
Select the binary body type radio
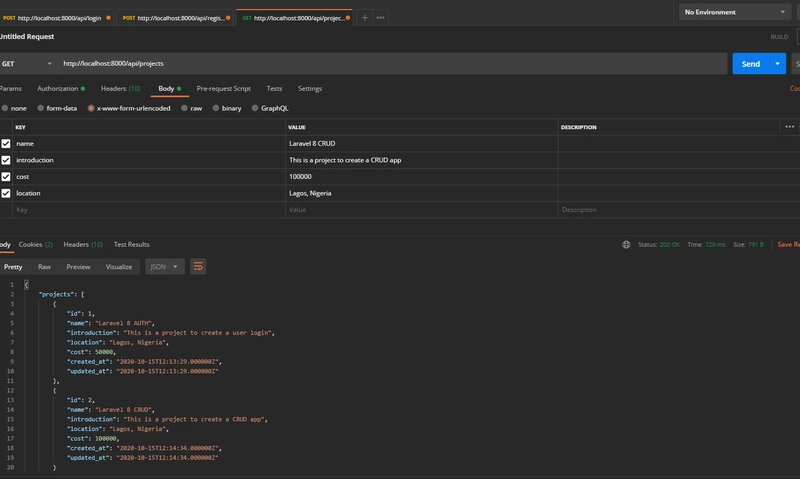pyautogui.click(x=216, y=108)
